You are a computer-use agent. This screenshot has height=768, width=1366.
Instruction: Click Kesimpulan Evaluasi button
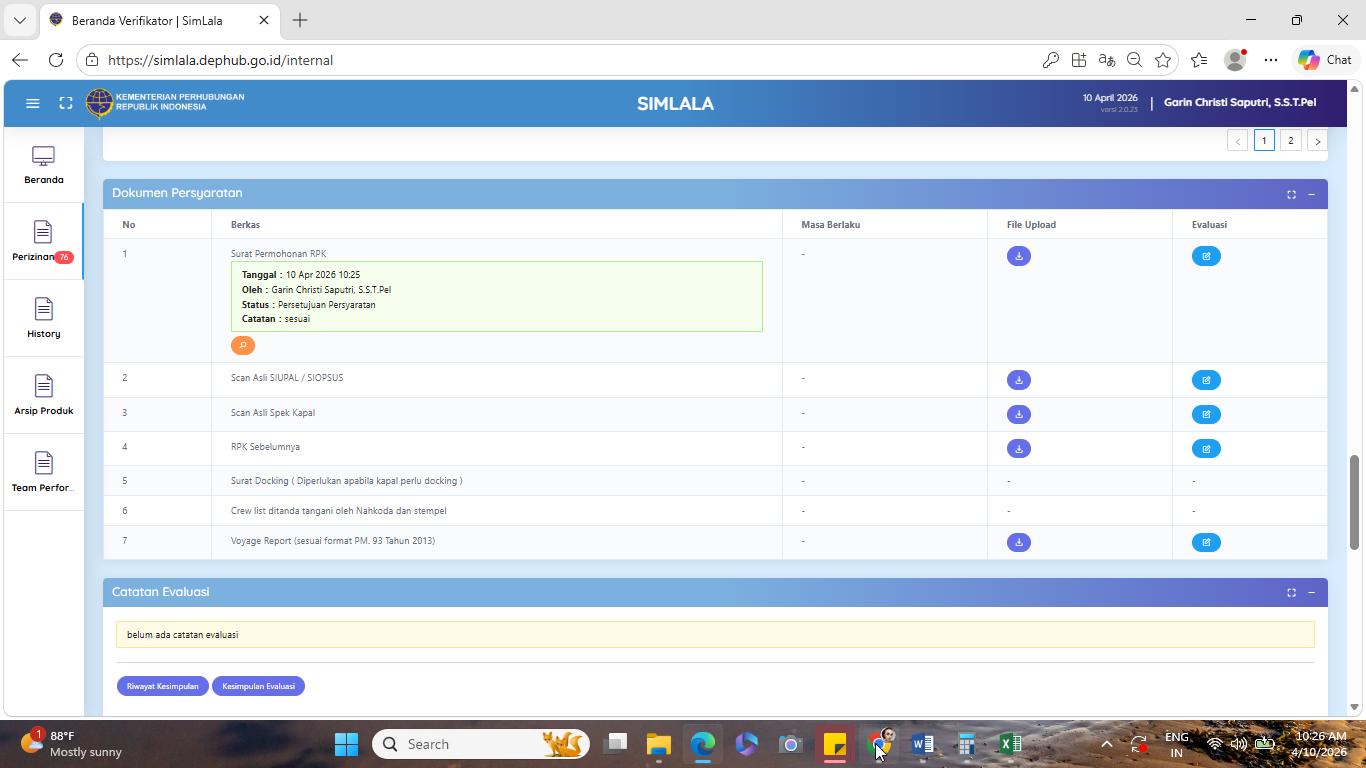coord(258,686)
